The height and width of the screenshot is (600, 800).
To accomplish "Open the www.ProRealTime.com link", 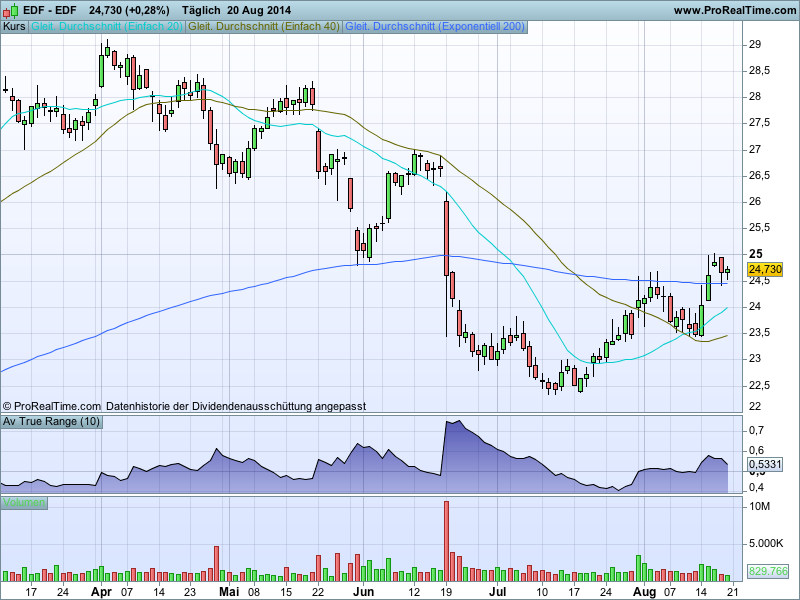I will (735, 10).
